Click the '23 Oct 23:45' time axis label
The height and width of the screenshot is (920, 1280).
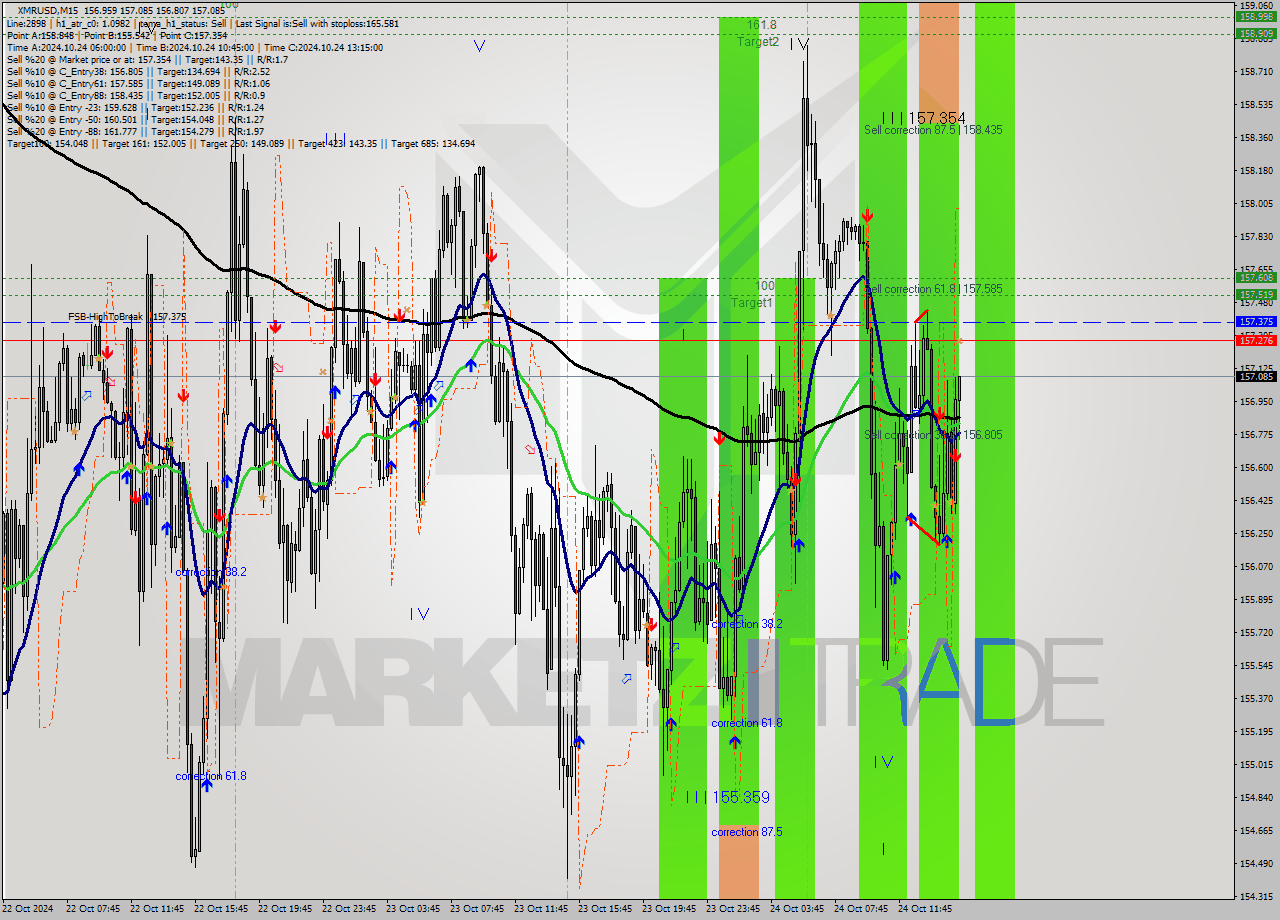(x=733, y=909)
